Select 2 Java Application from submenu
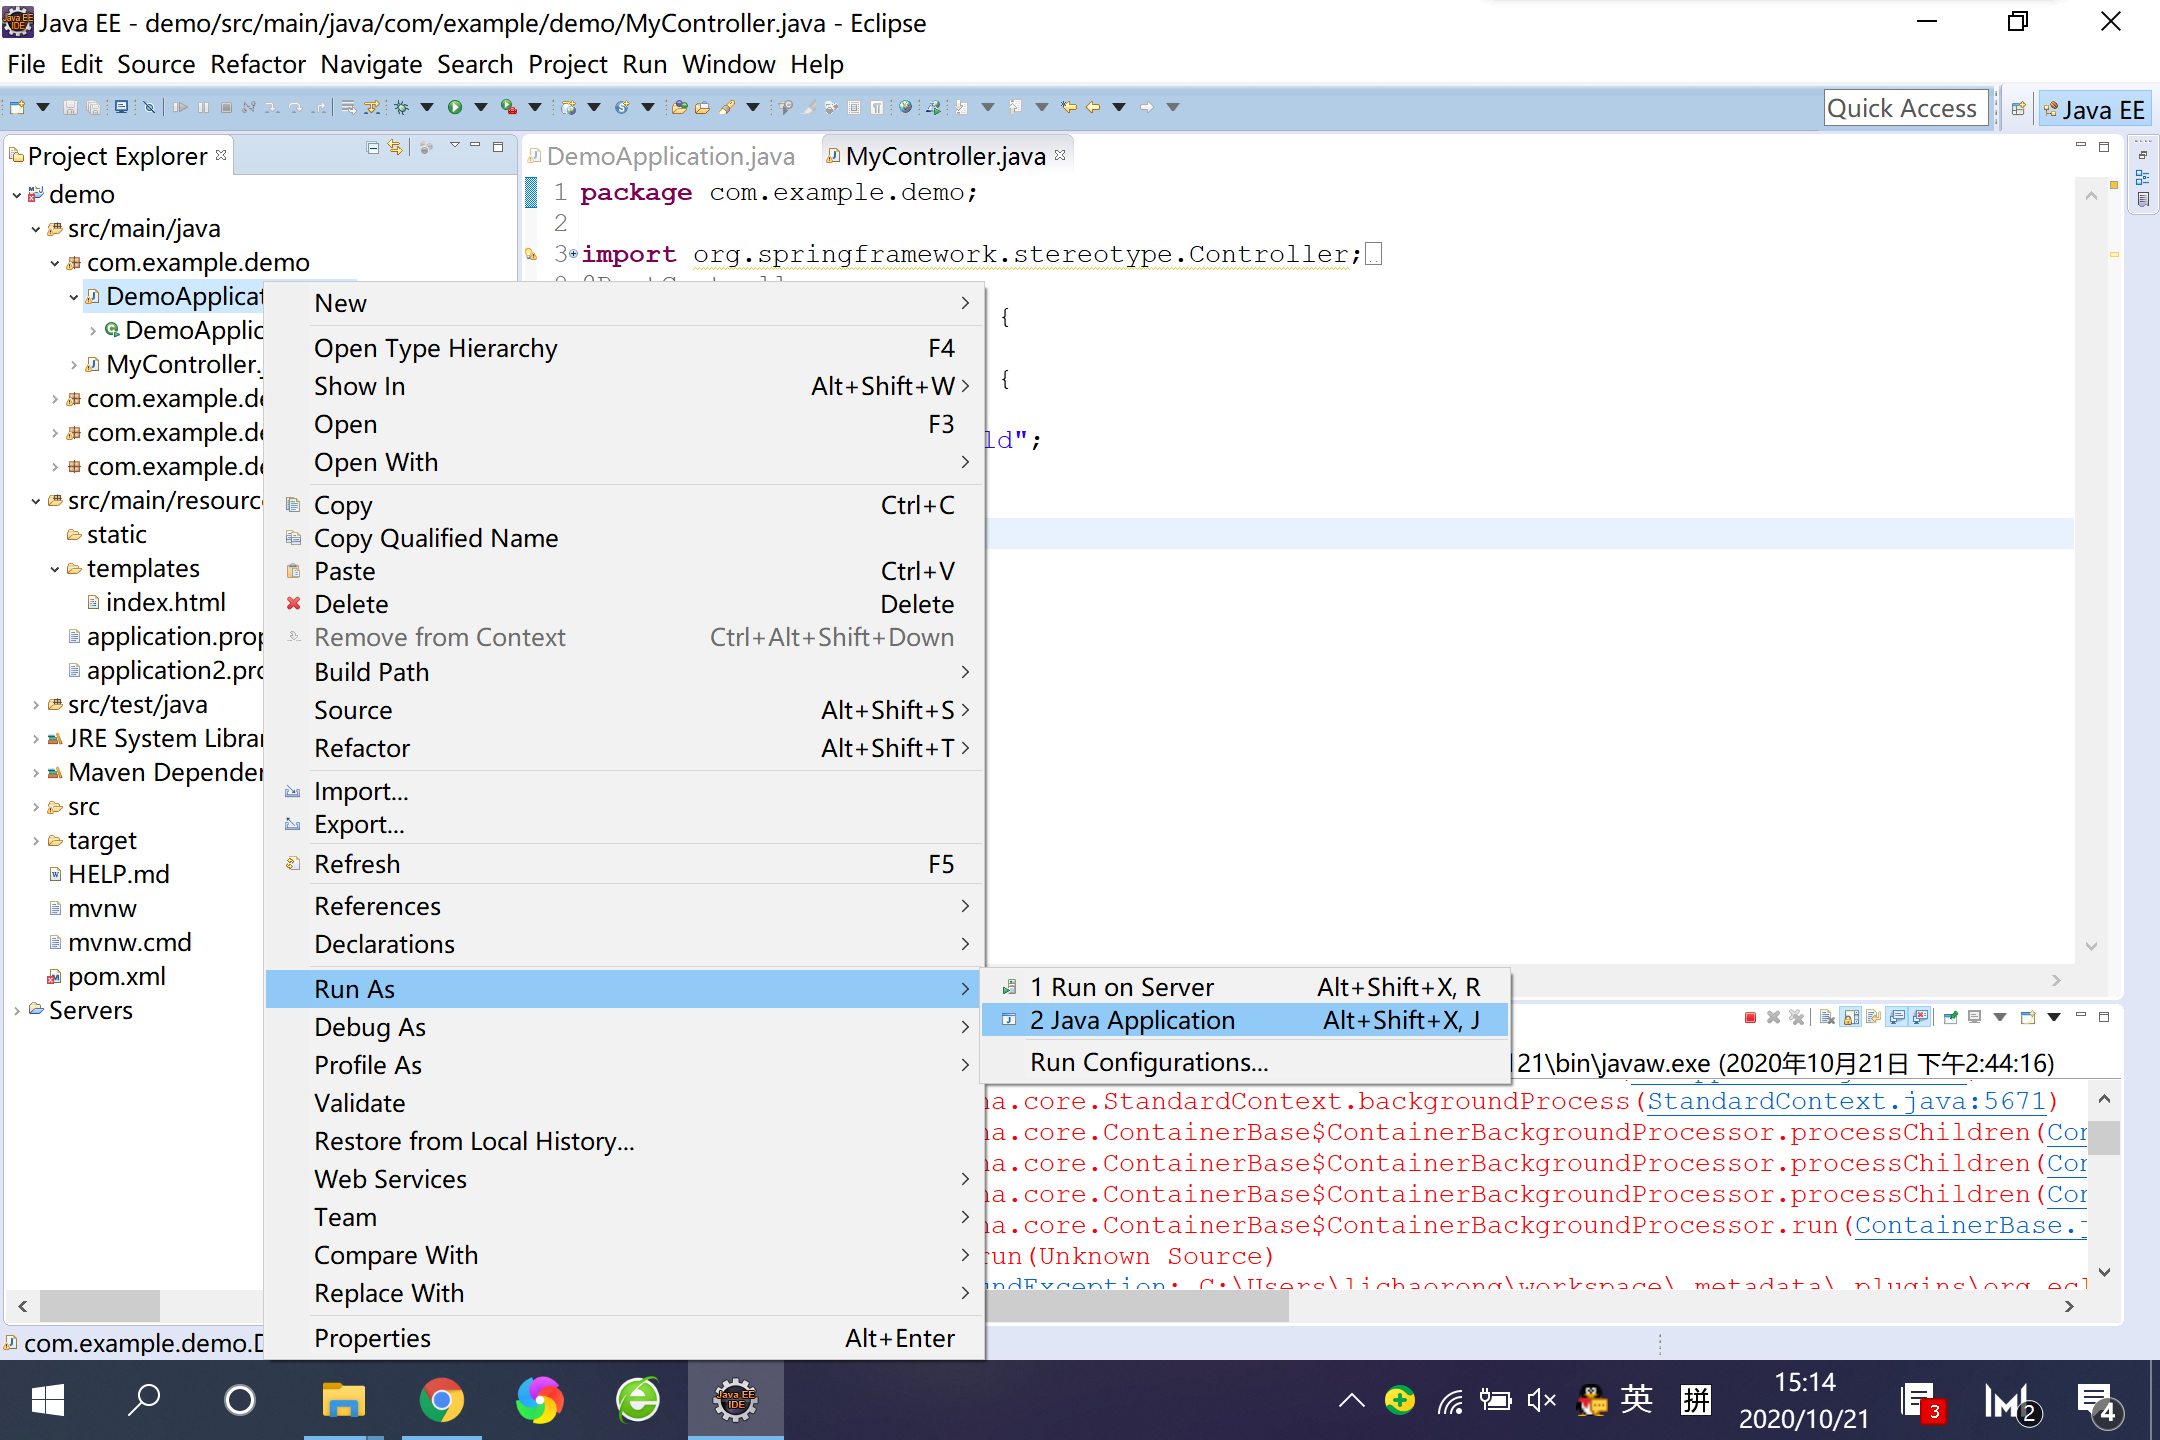Image resolution: width=2160 pixels, height=1440 pixels. [1132, 1020]
